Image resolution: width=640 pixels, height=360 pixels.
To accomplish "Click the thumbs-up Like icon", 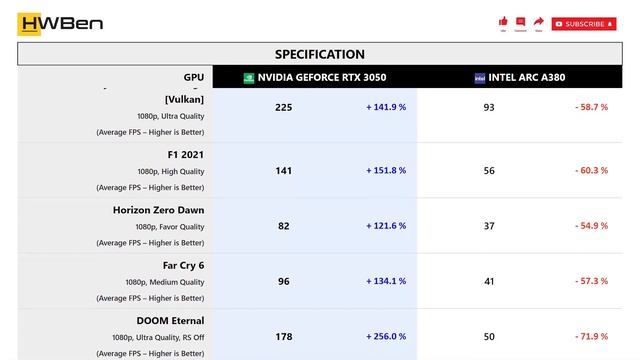I will point(503,22).
